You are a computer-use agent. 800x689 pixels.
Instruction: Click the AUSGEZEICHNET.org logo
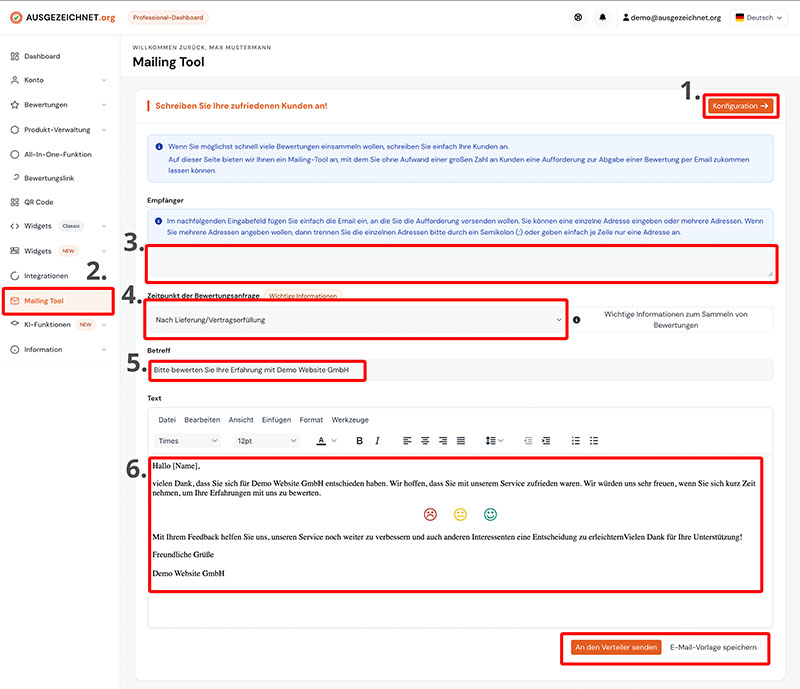(63, 17)
